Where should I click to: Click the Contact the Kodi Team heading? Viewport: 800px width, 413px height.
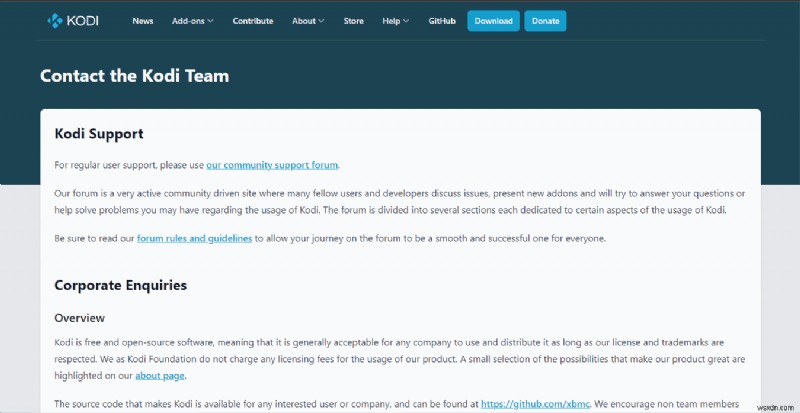click(x=135, y=76)
